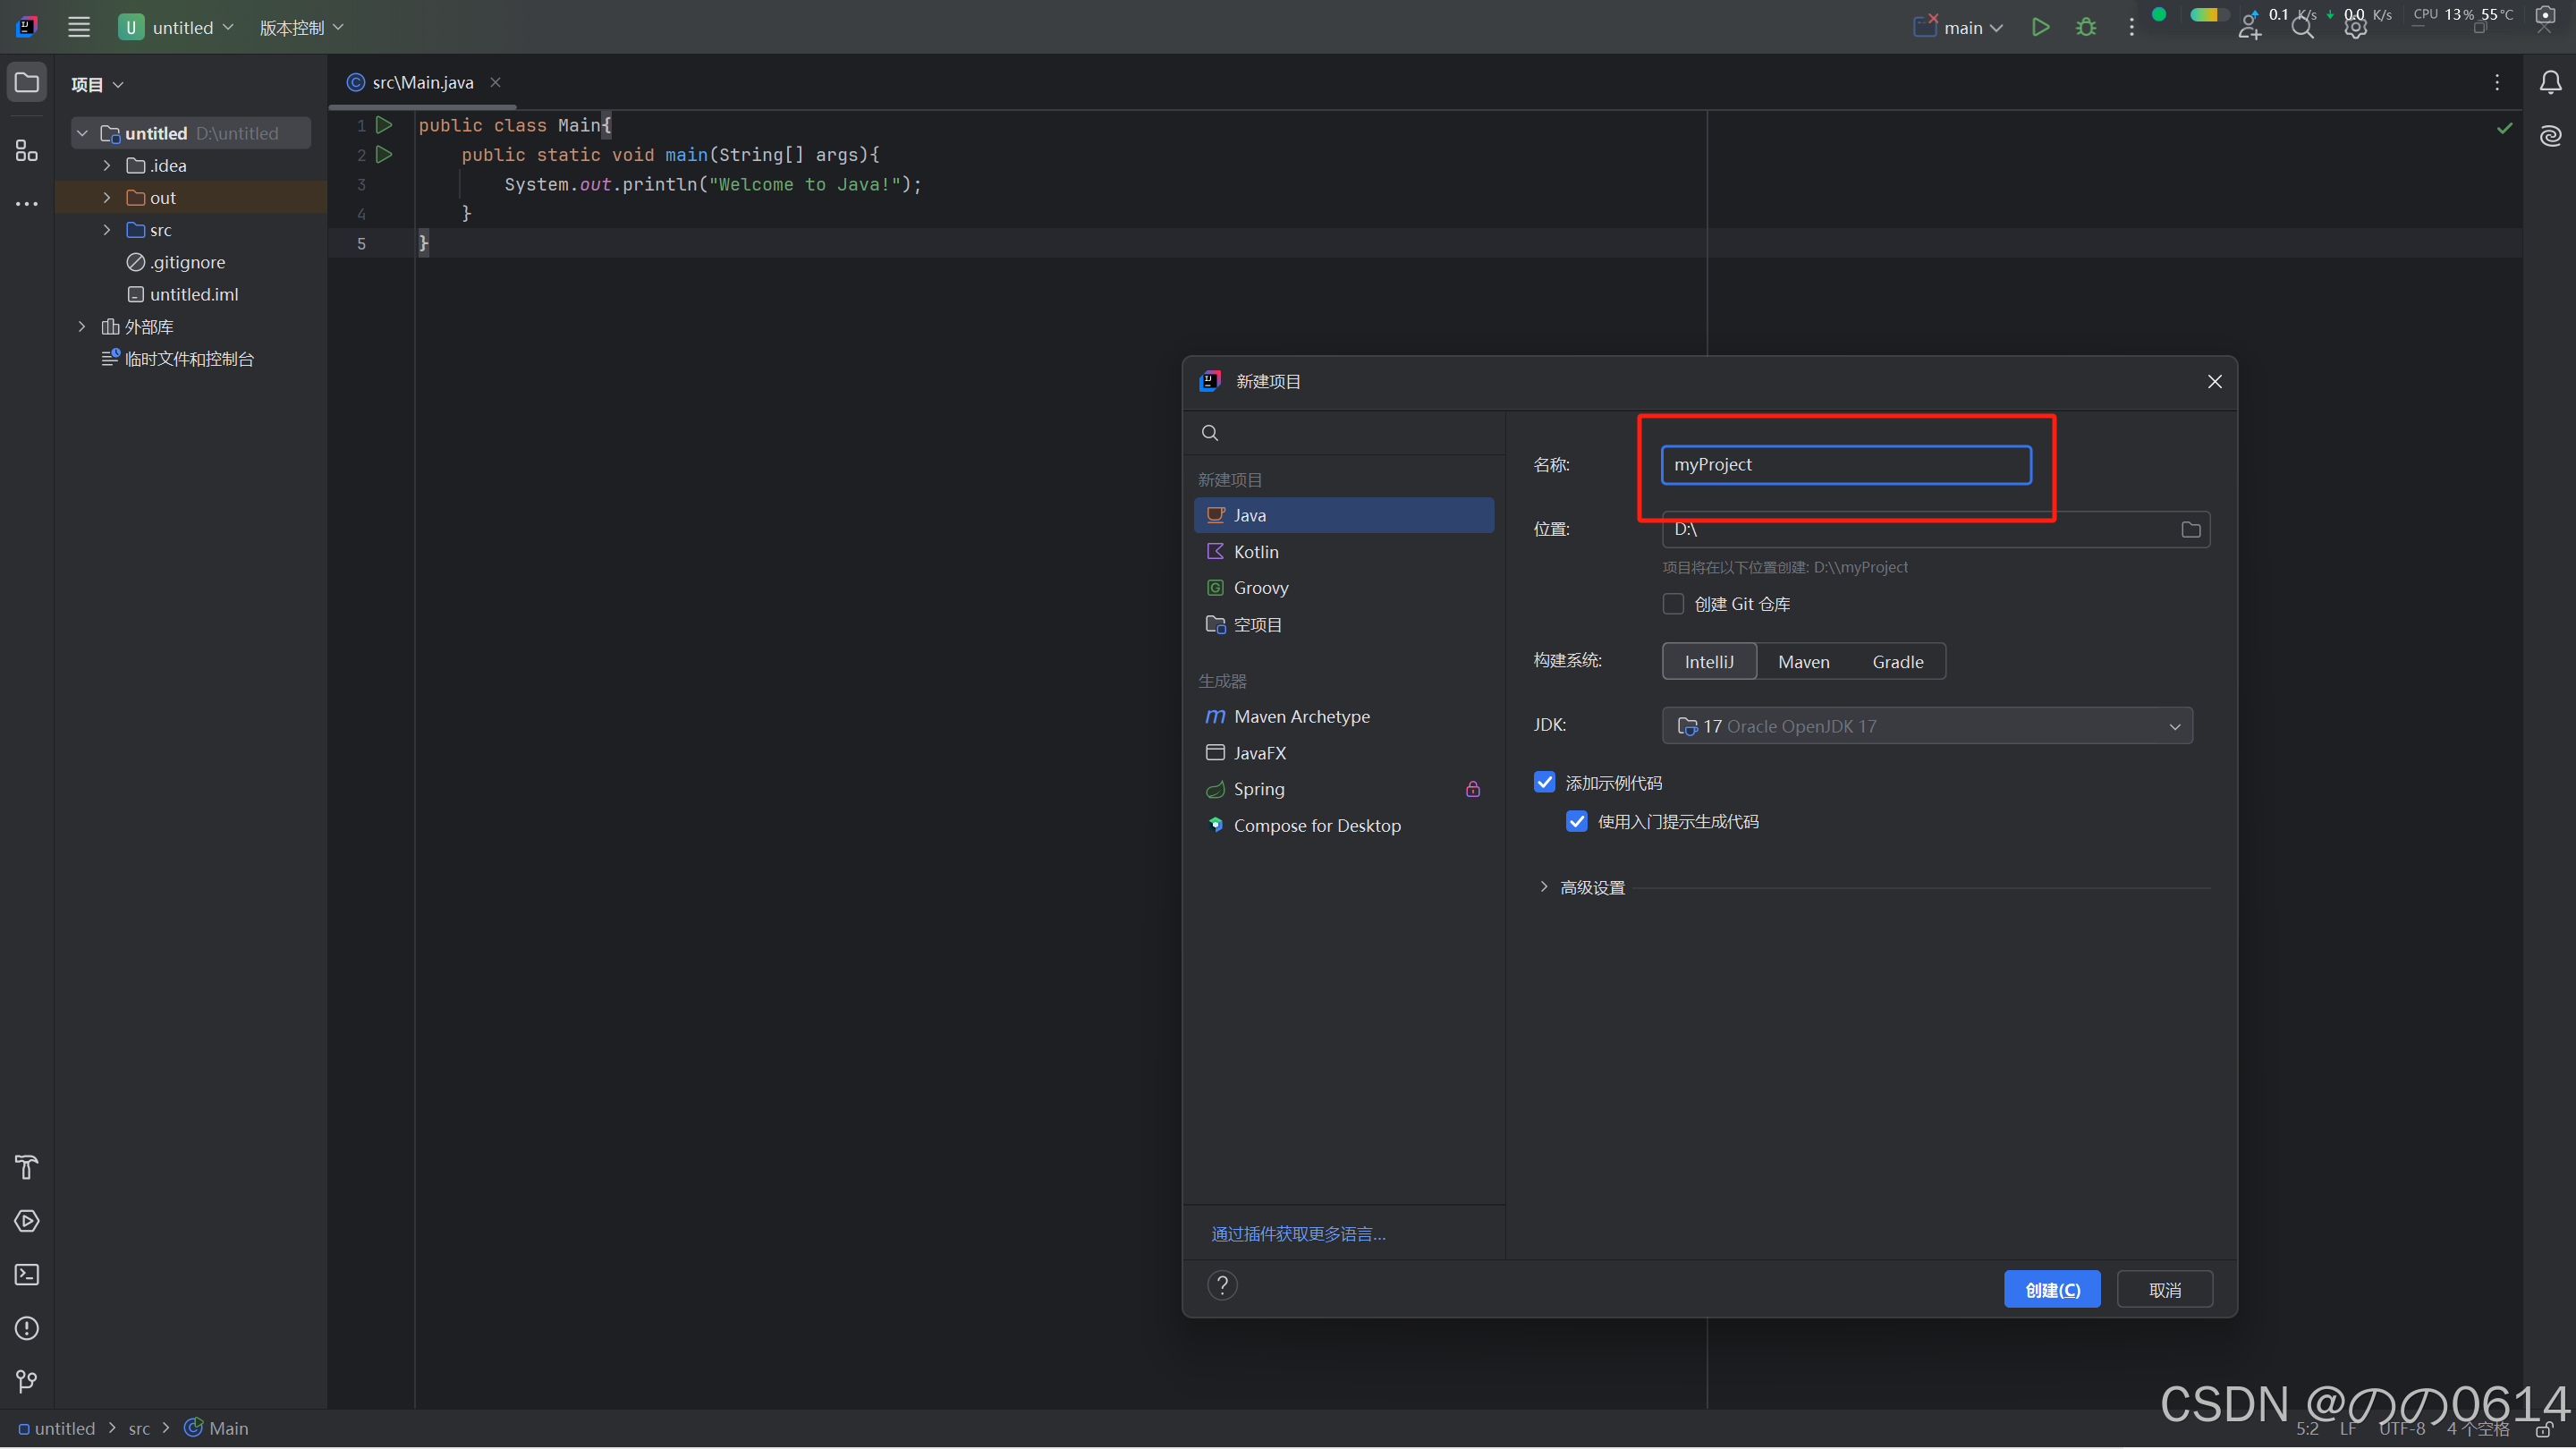Click the Debug bug icon
The image size is (2576, 1449).
pos(2086,27)
